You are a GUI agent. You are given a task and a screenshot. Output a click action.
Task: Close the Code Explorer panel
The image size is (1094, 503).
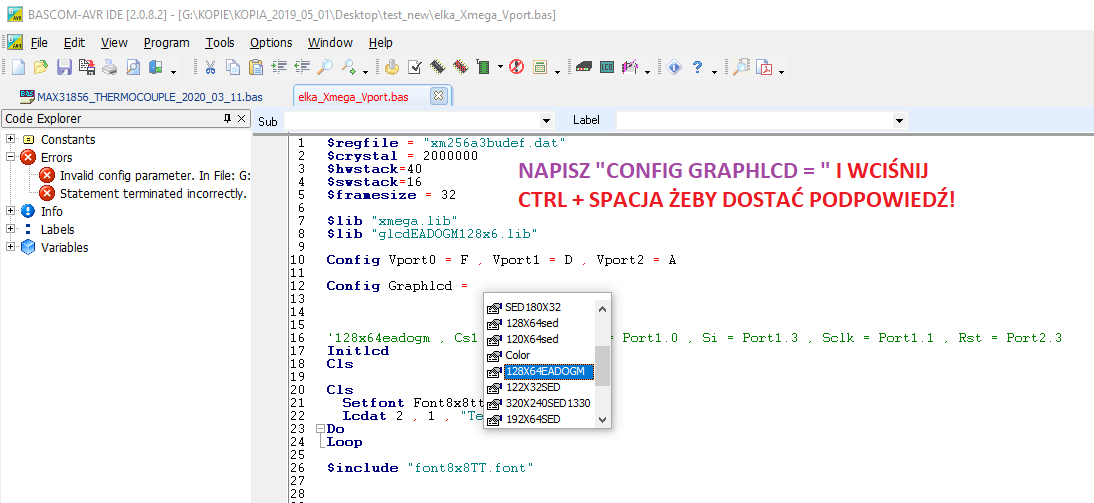(241, 119)
